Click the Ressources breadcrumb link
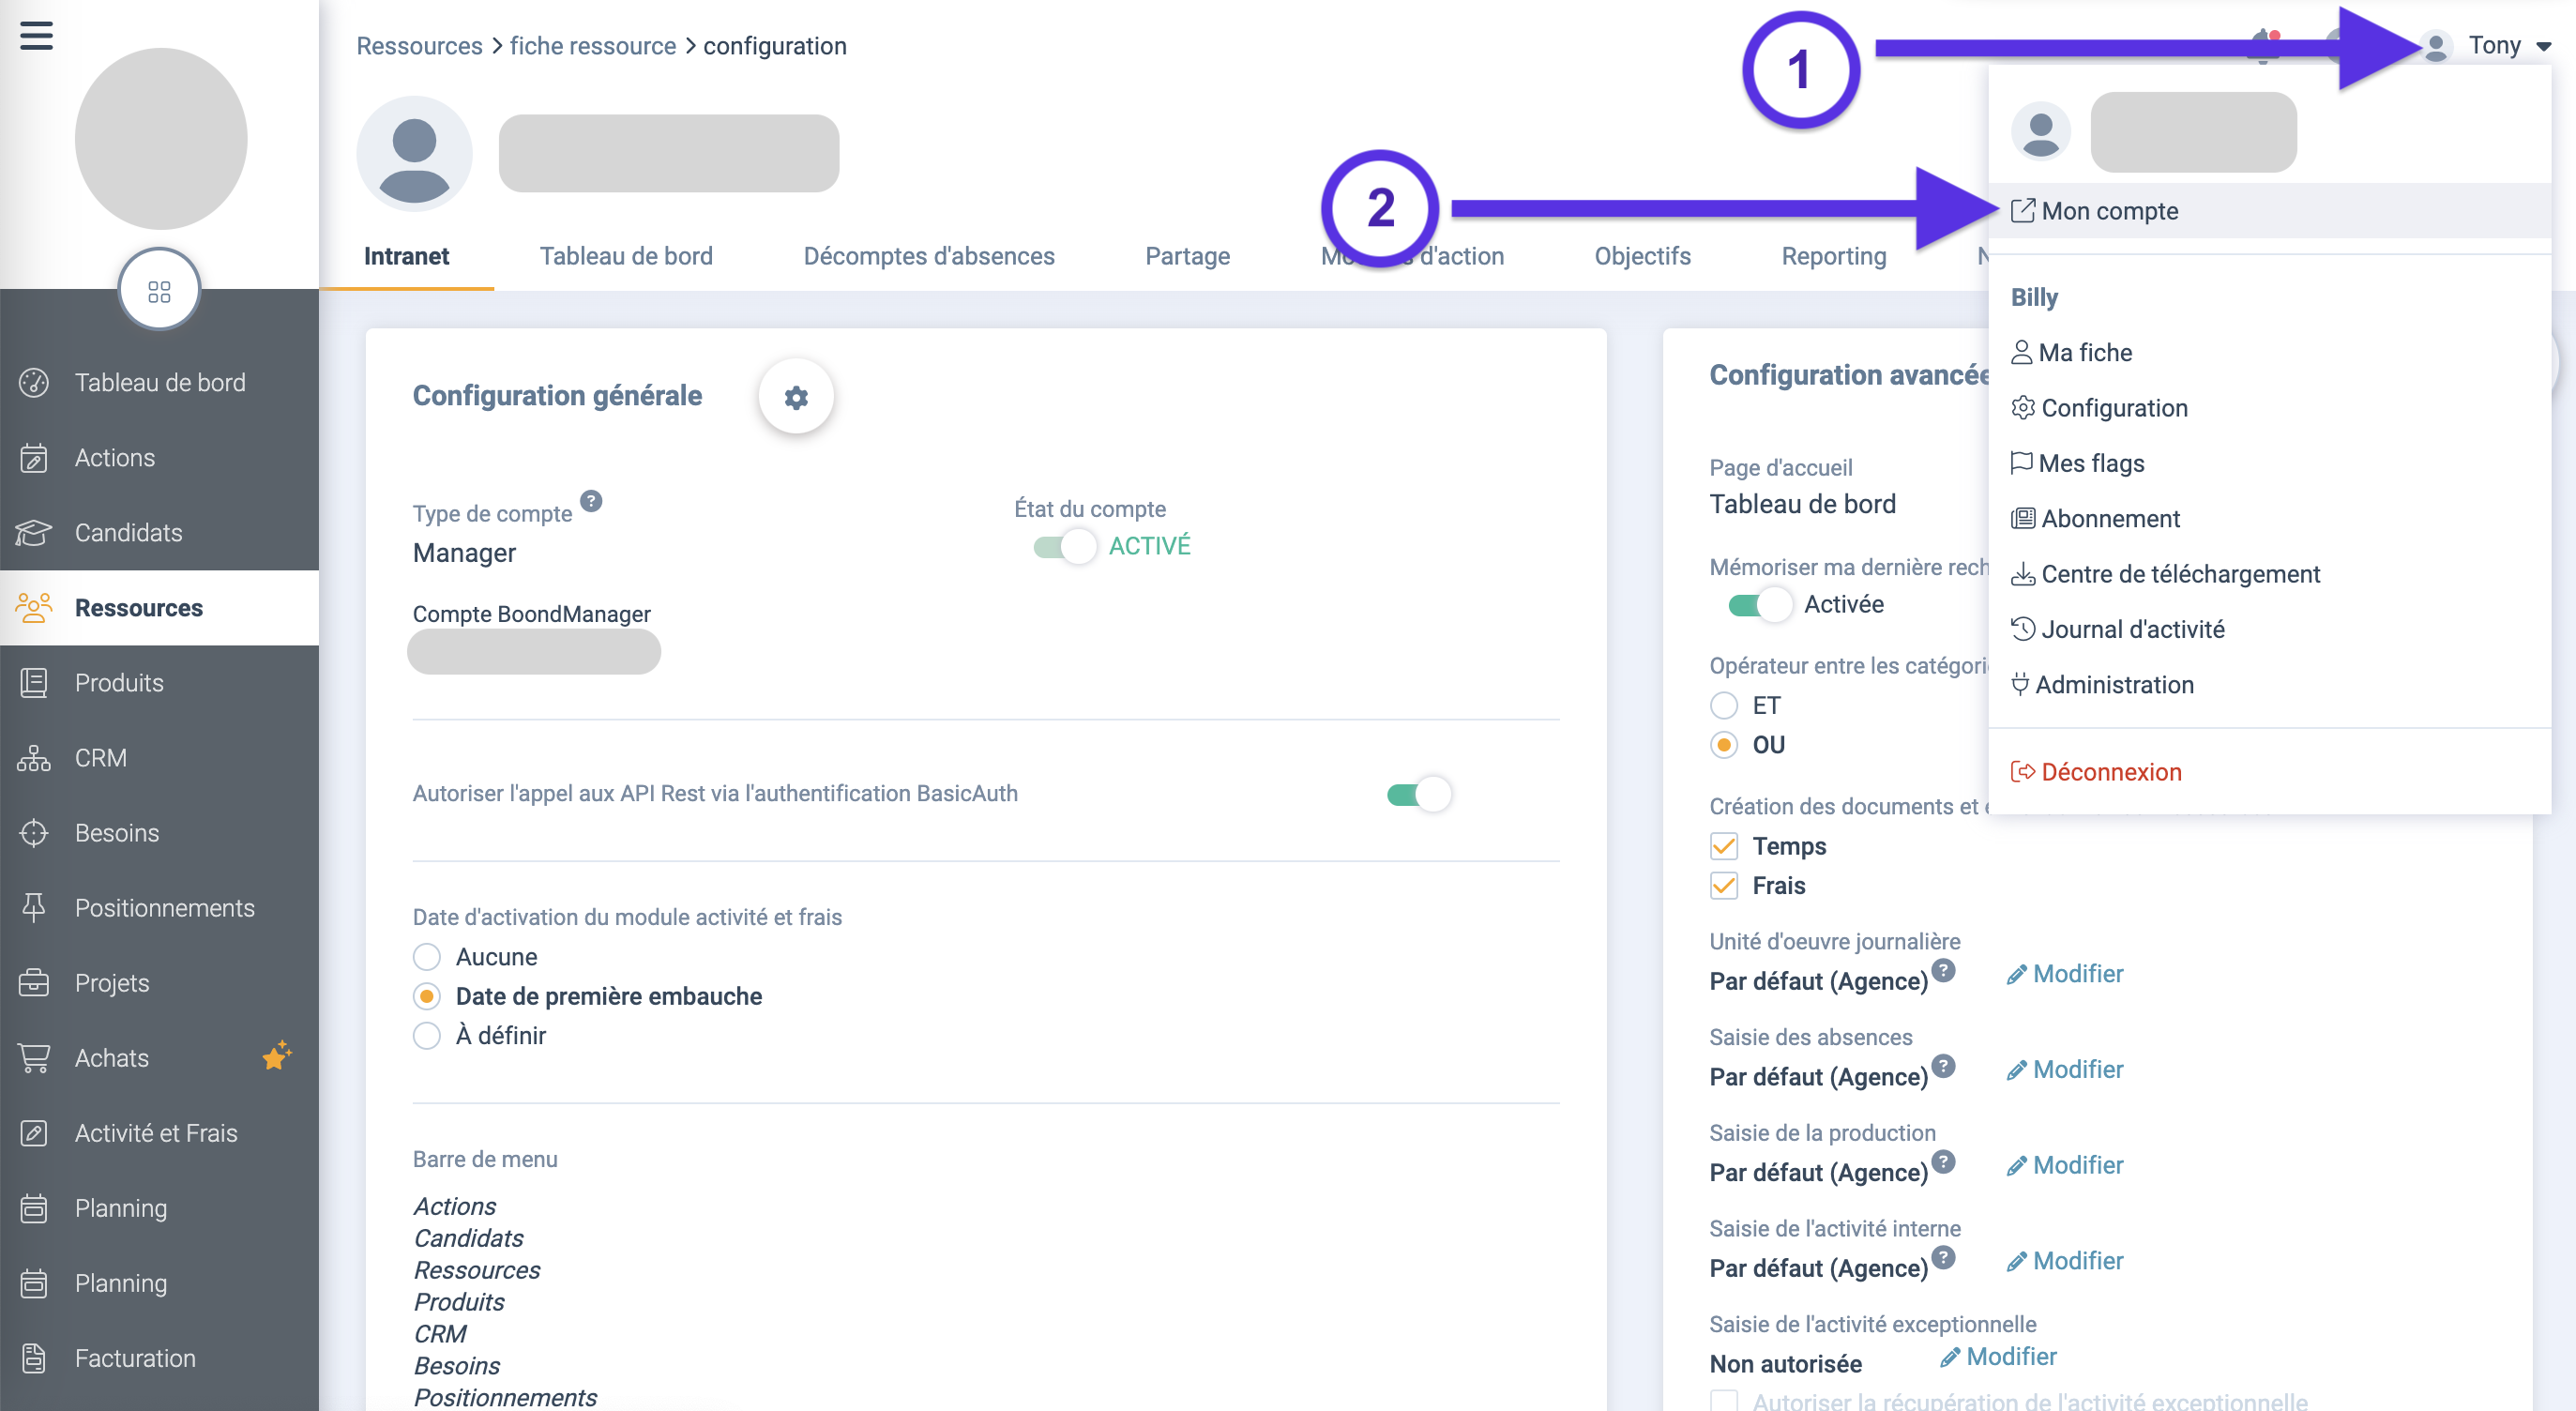 pos(419,46)
